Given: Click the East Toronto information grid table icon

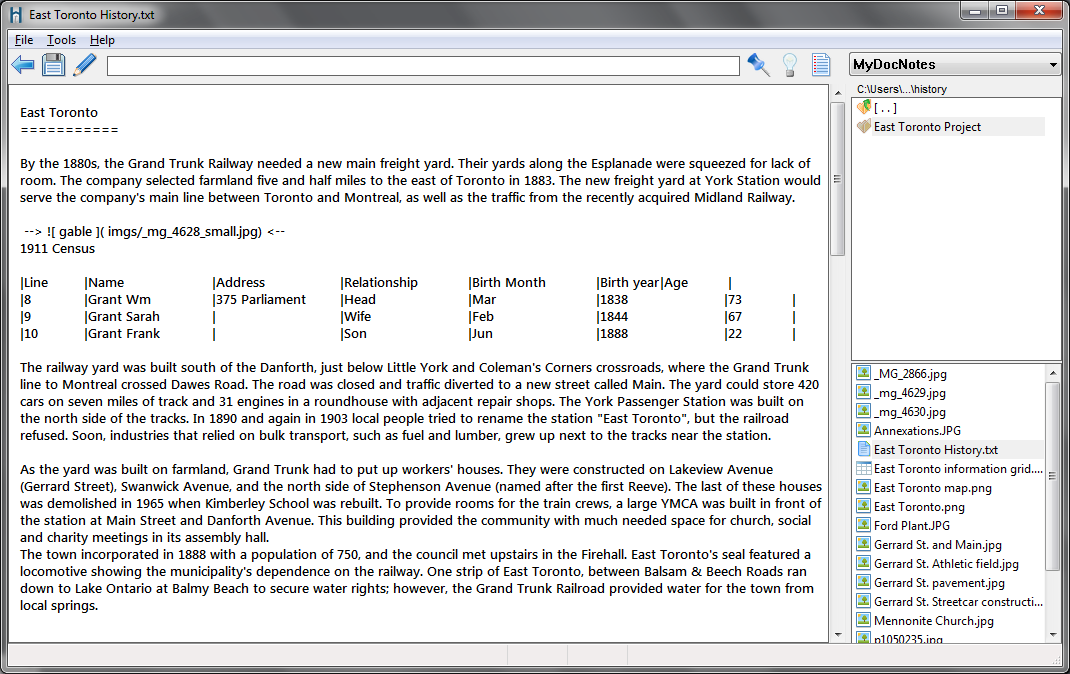Looking at the screenshot, I should coord(863,469).
